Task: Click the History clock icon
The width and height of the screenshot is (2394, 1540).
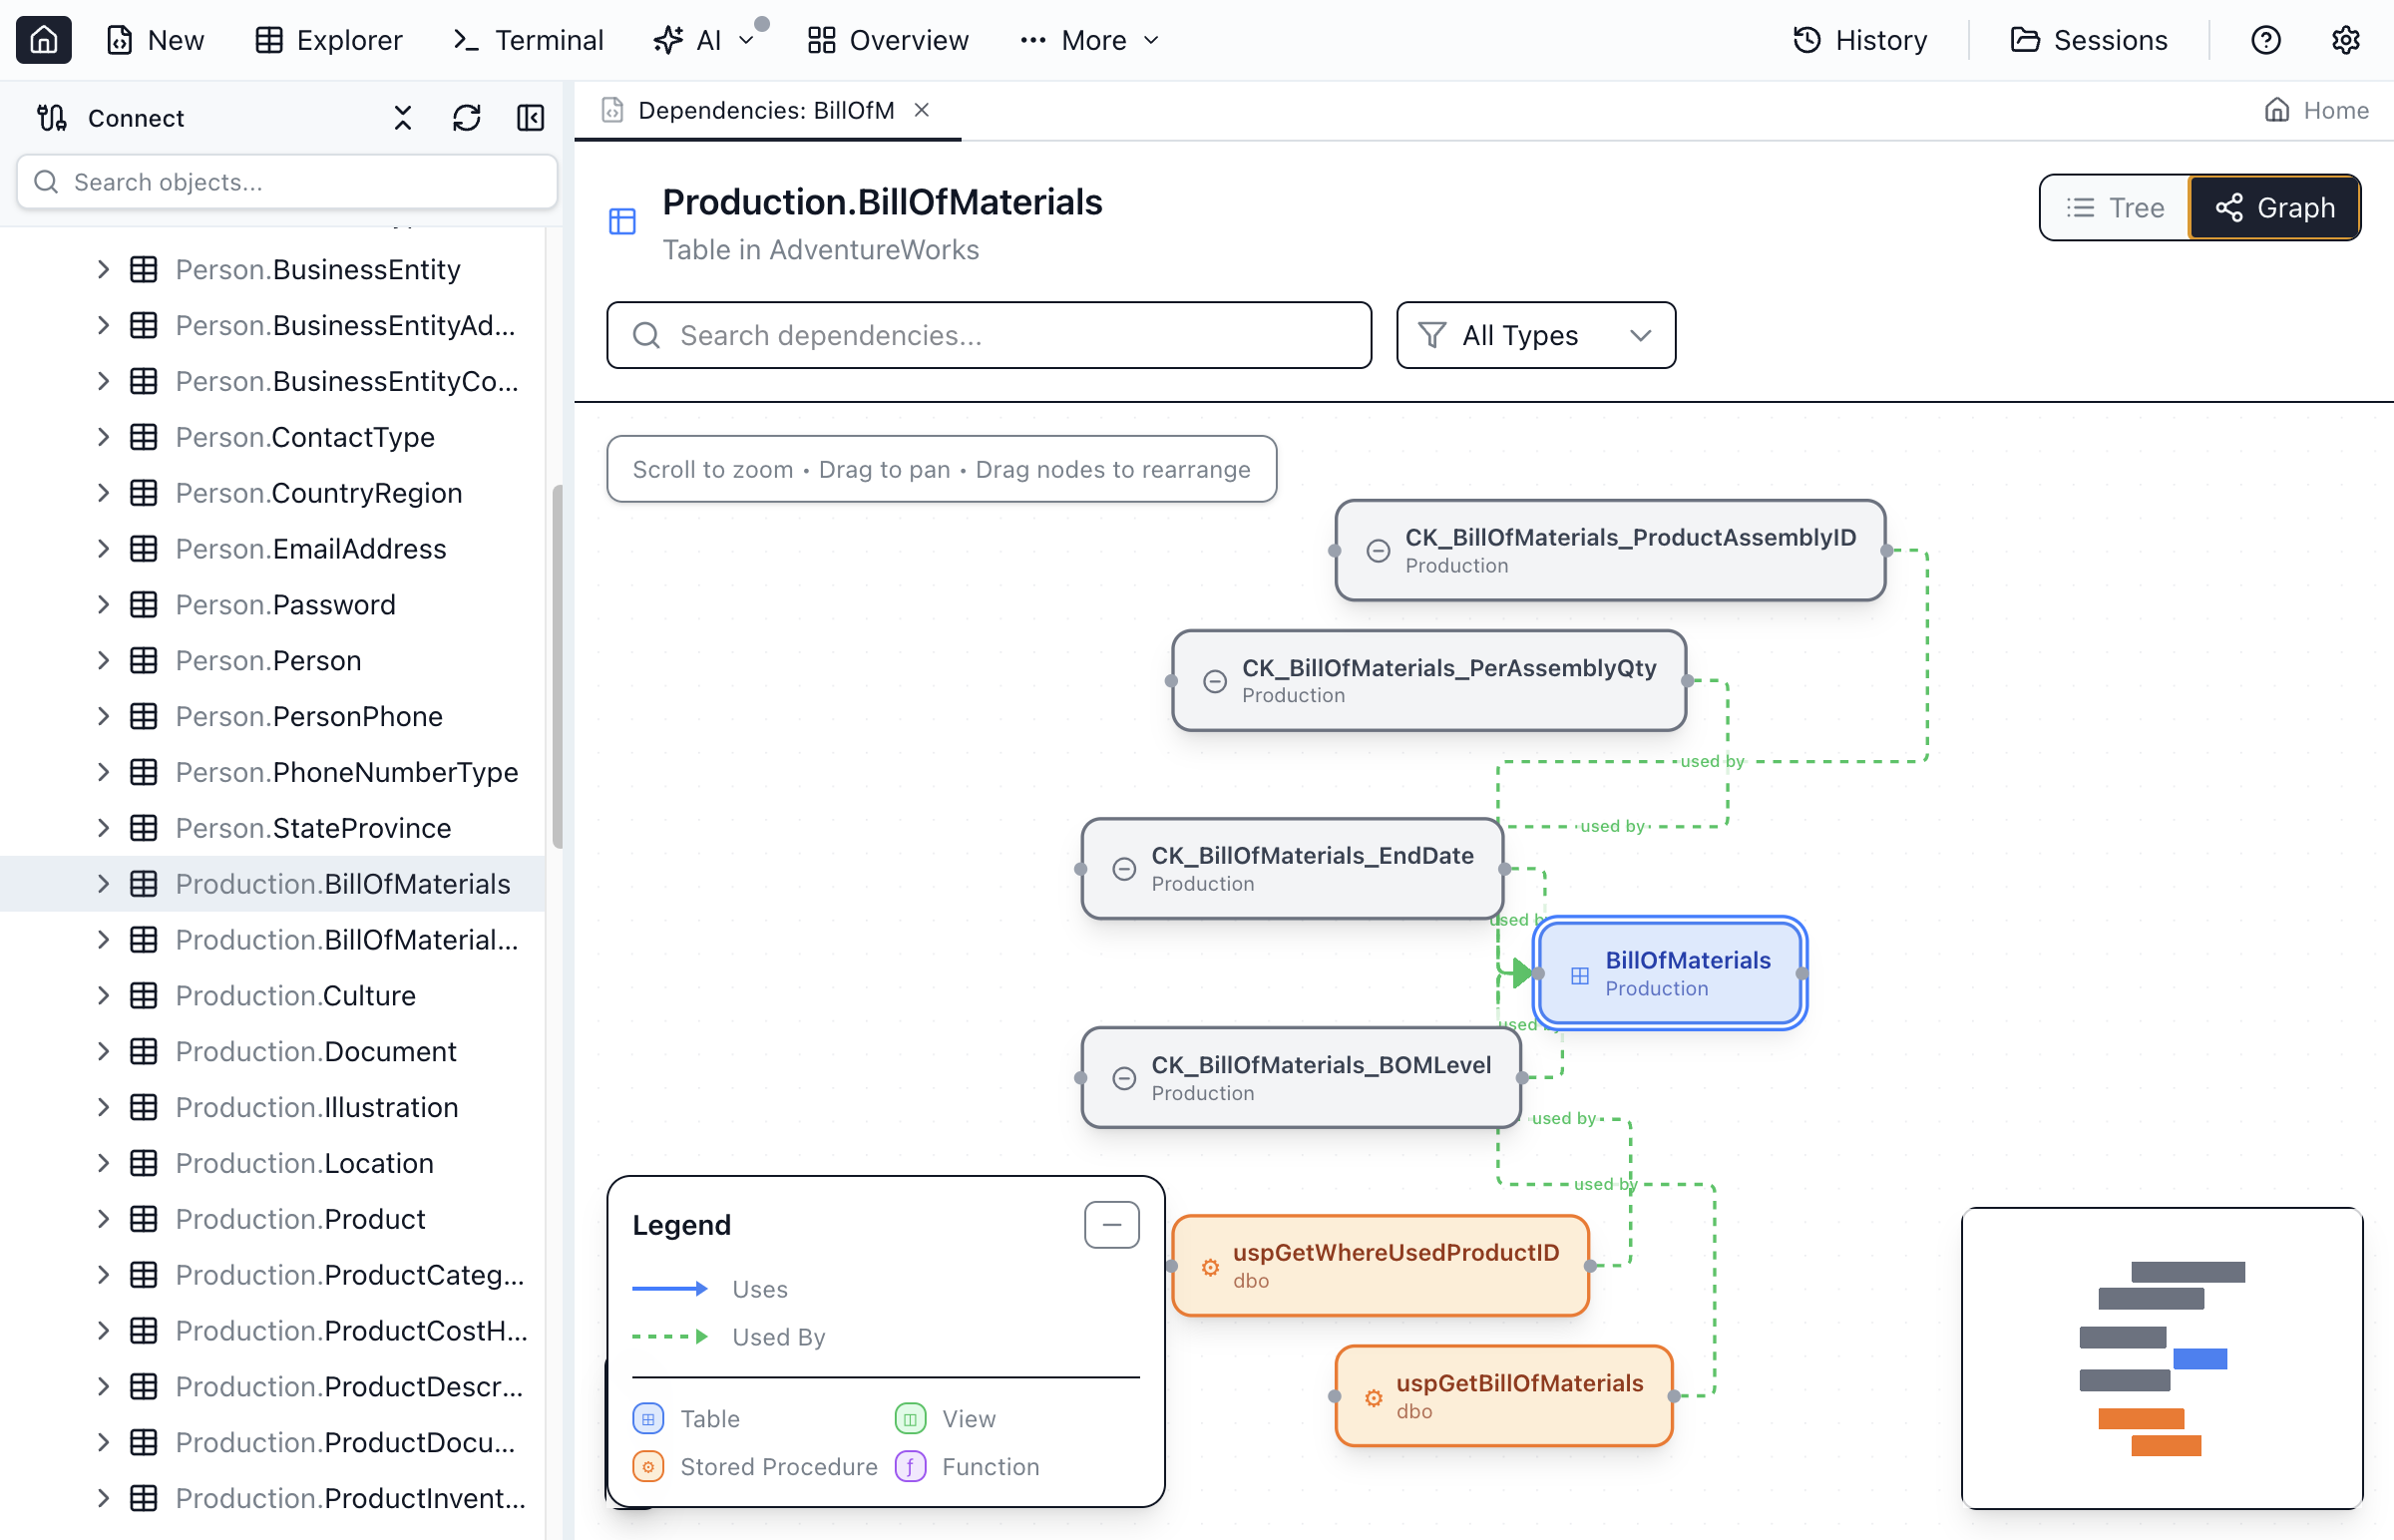Action: [1806, 40]
